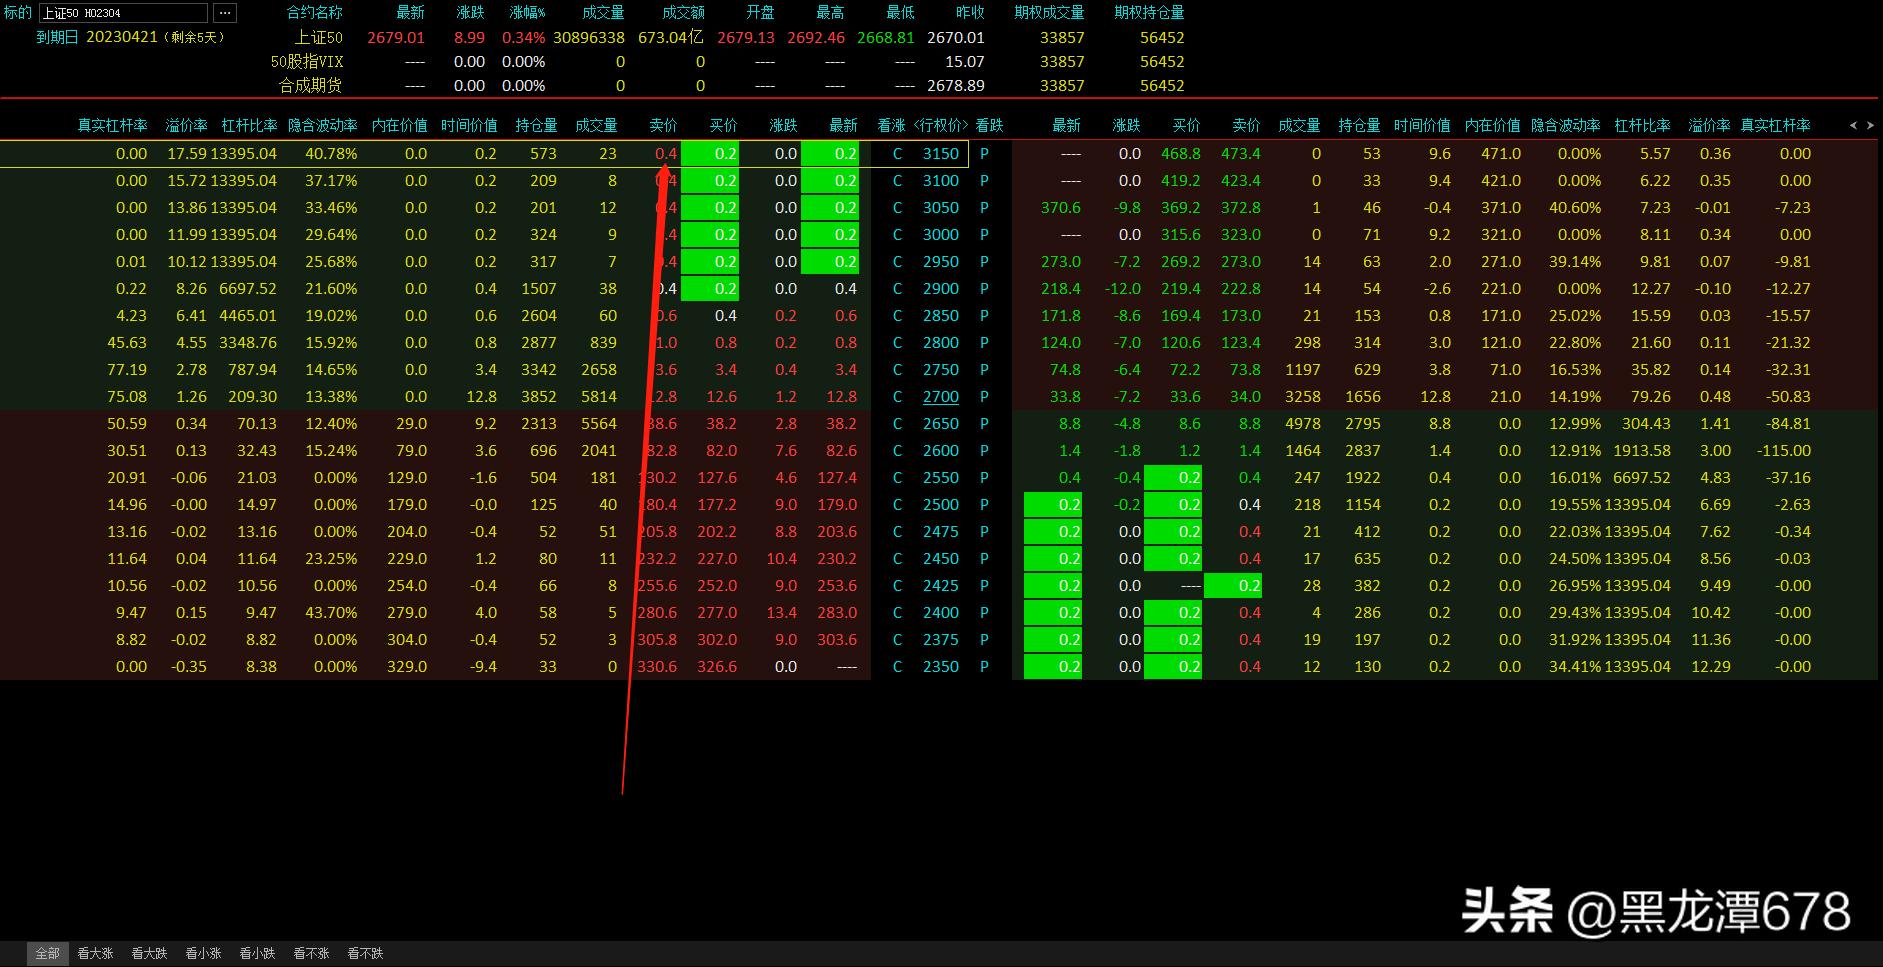Viewport: 1883px width, 967px height.
Task: Click real leverage value -115.00
Action: click(1784, 451)
